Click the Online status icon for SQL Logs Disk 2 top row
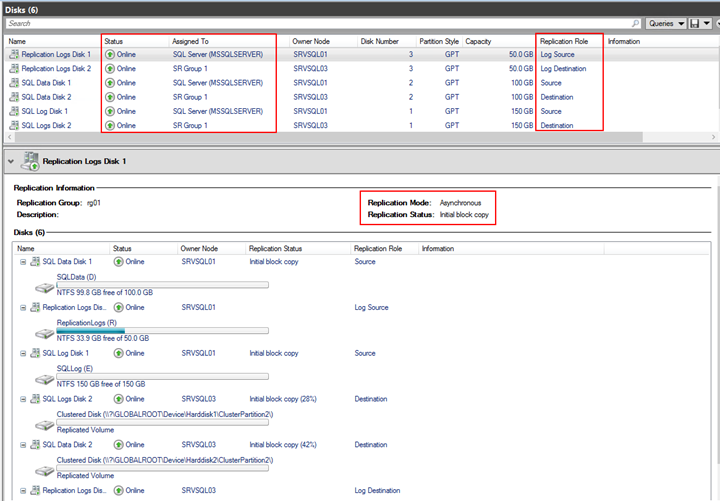 [x=110, y=125]
